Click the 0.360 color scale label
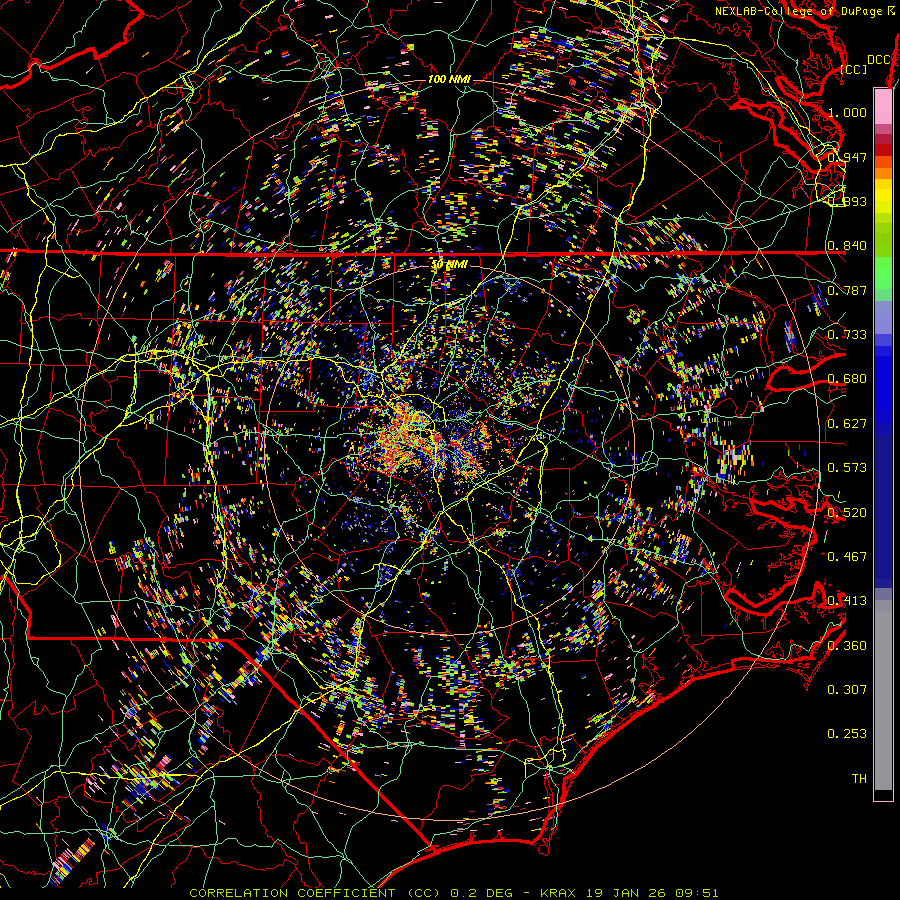Image resolution: width=900 pixels, height=900 pixels. click(x=847, y=646)
